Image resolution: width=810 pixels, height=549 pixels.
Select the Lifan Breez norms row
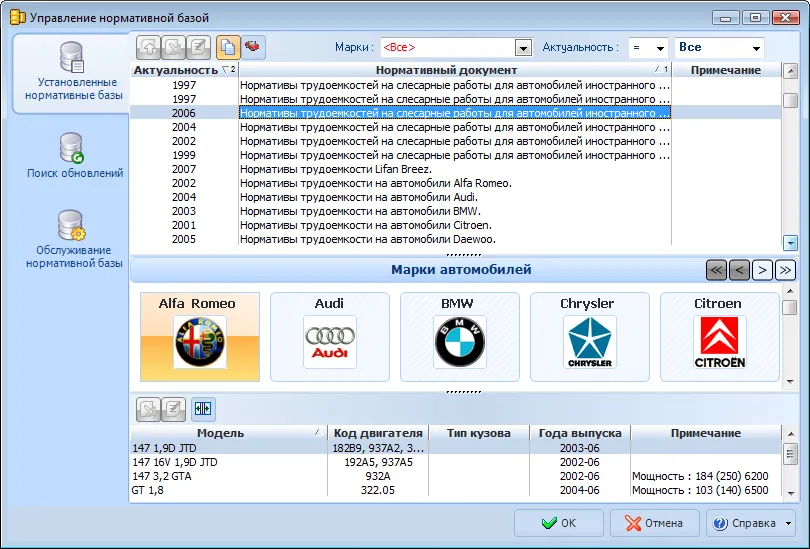point(455,169)
